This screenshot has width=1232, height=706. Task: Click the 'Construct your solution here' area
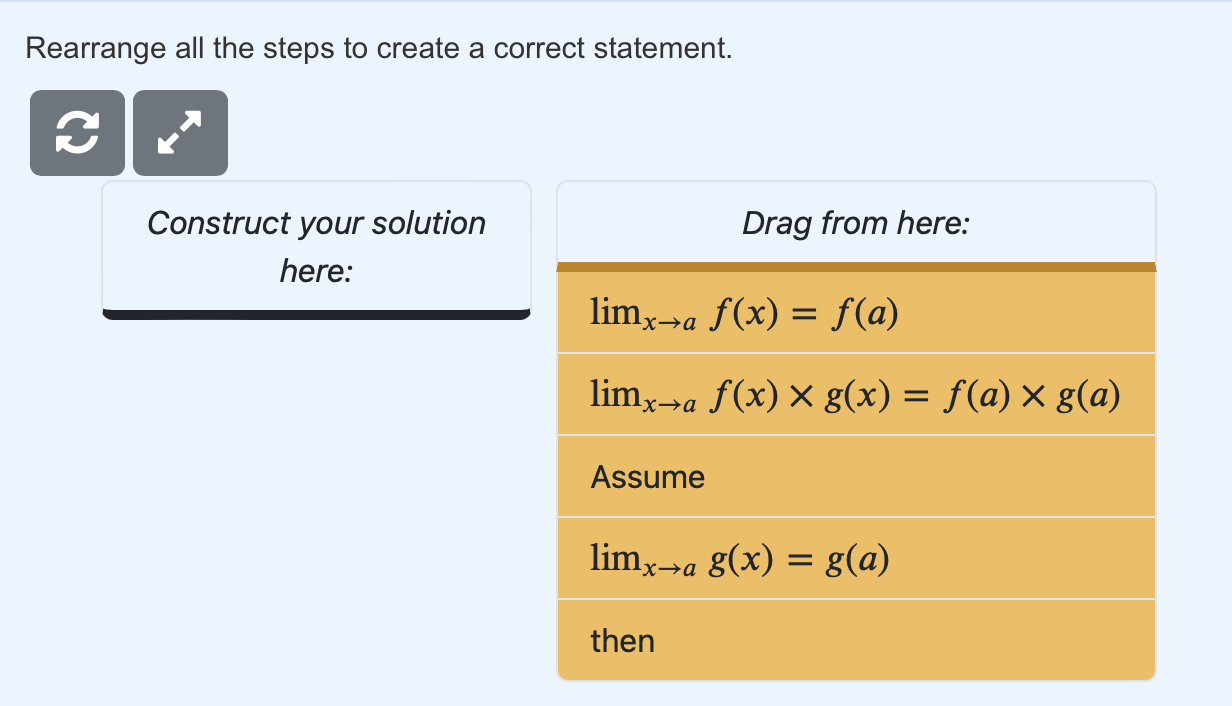click(316, 247)
